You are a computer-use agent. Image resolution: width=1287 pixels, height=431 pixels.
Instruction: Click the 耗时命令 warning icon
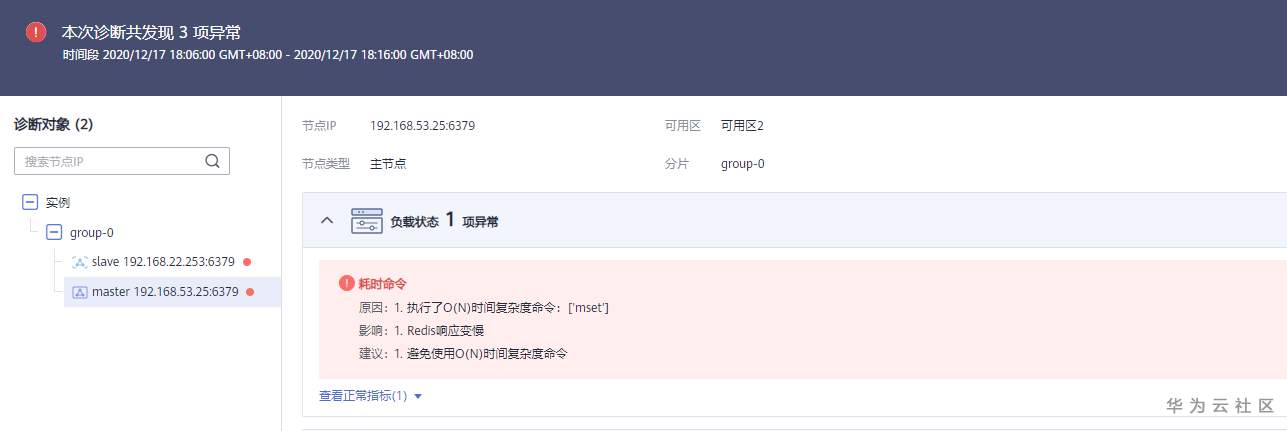tap(347, 283)
